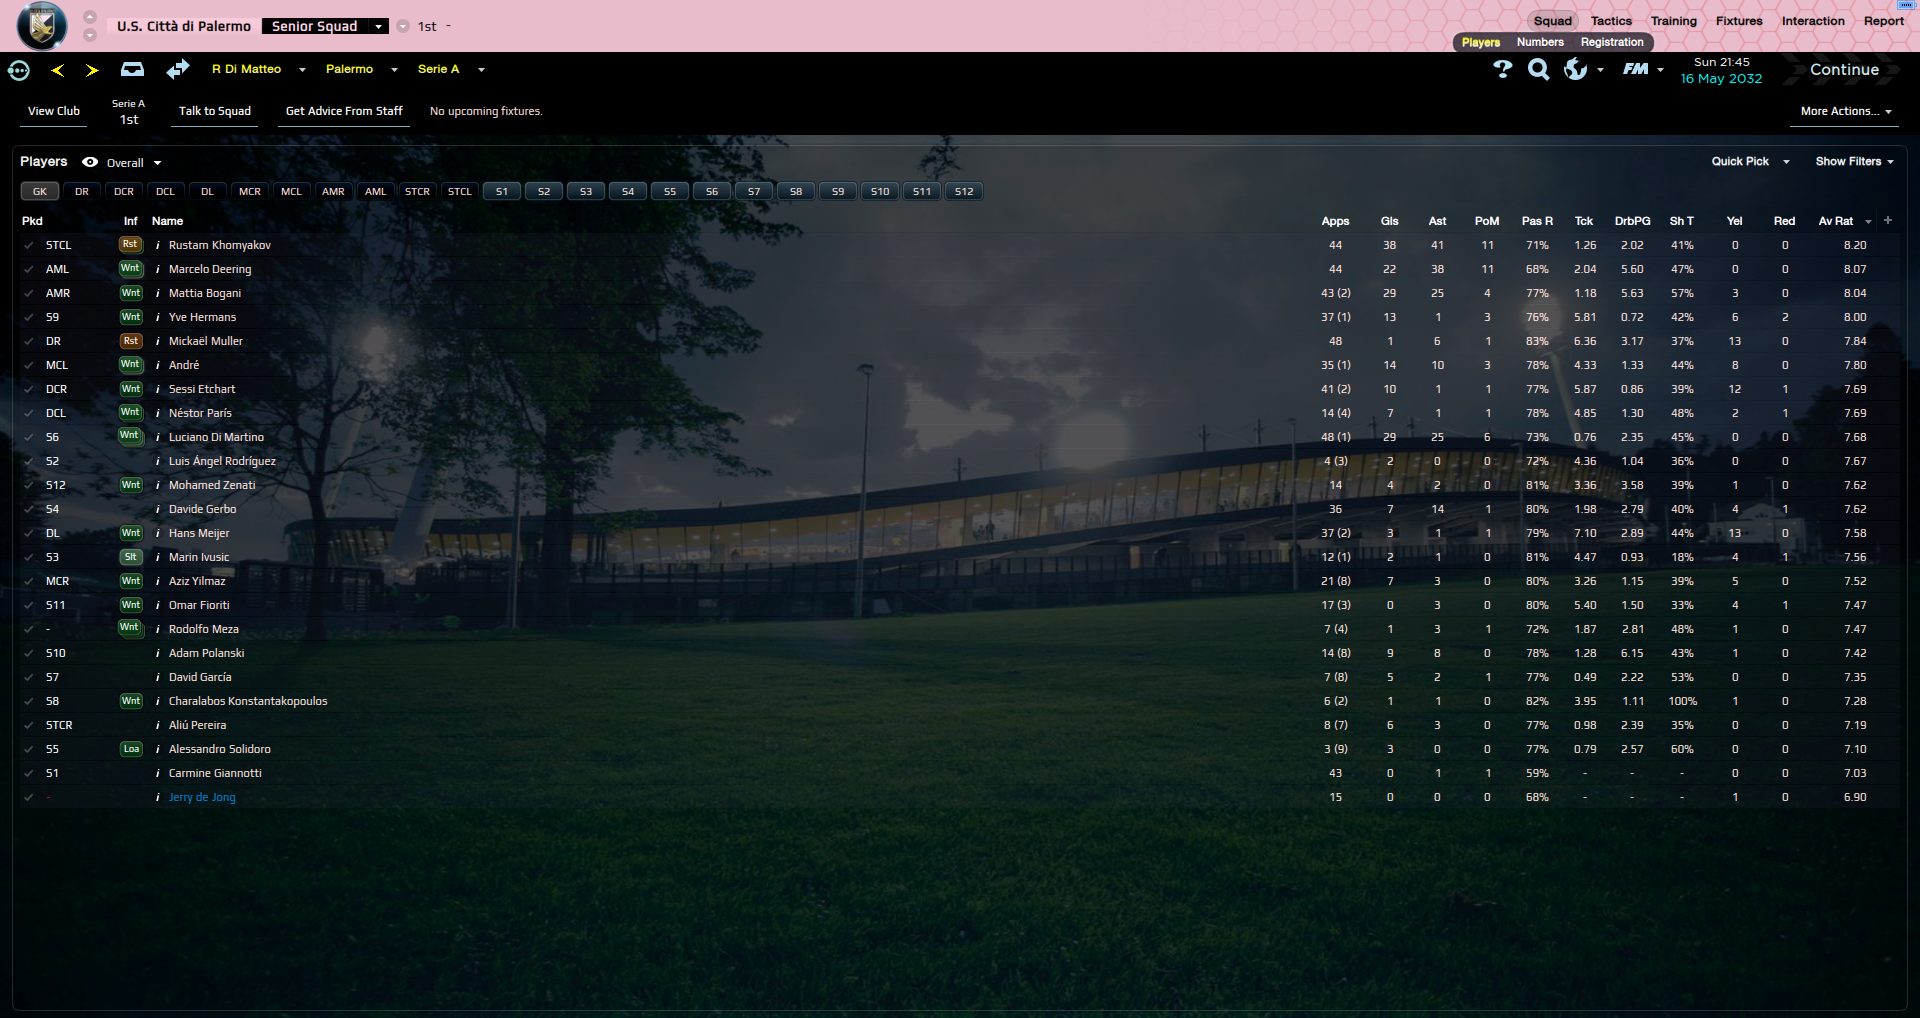Go back with the yellow left arrow
The height and width of the screenshot is (1018, 1920).
(58, 70)
